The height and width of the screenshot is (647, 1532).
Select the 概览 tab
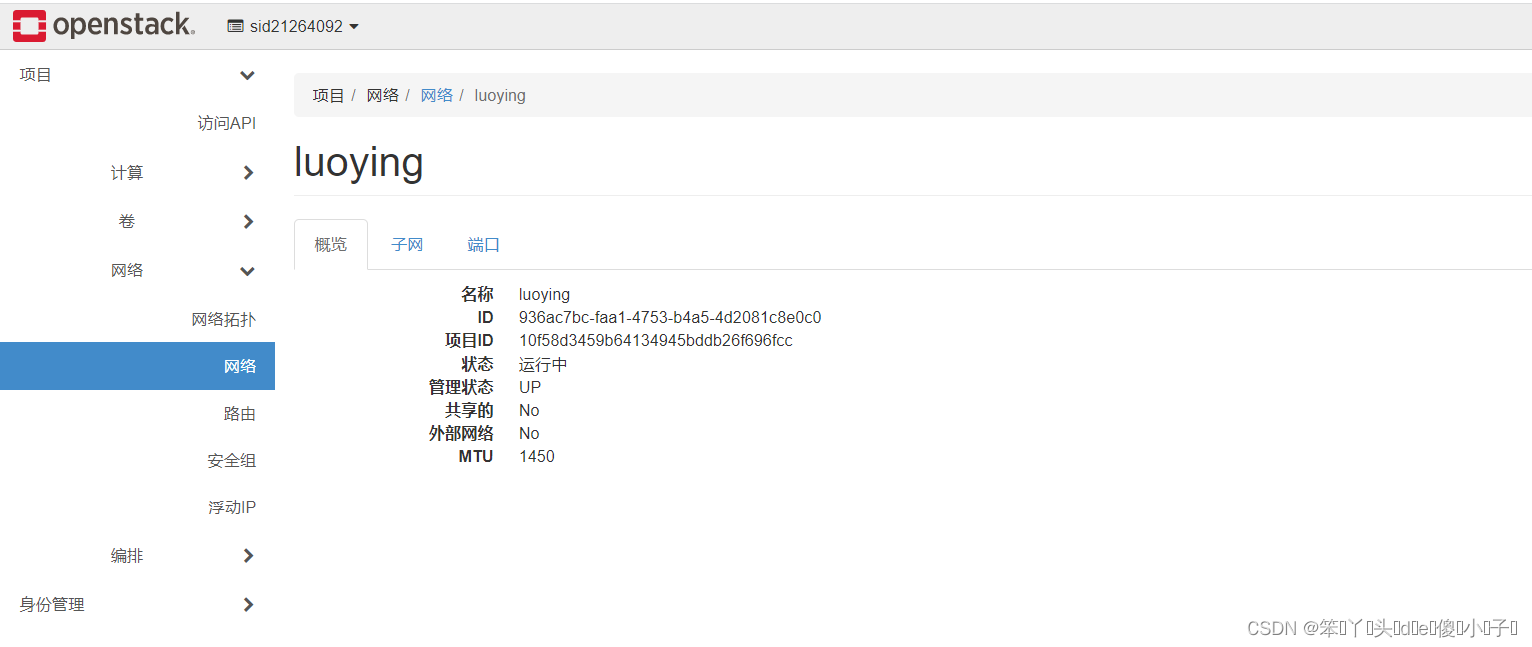(x=331, y=243)
